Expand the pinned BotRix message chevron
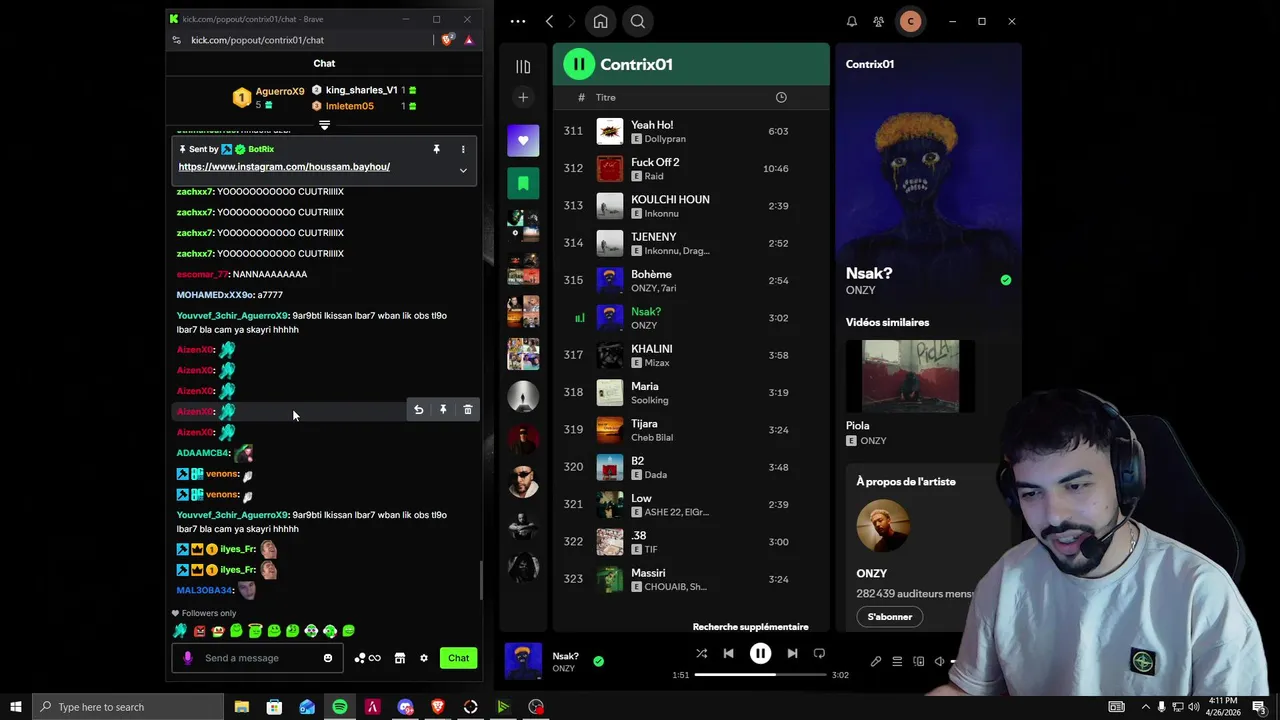This screenshot has height=720, width=1280. point(462,170)
